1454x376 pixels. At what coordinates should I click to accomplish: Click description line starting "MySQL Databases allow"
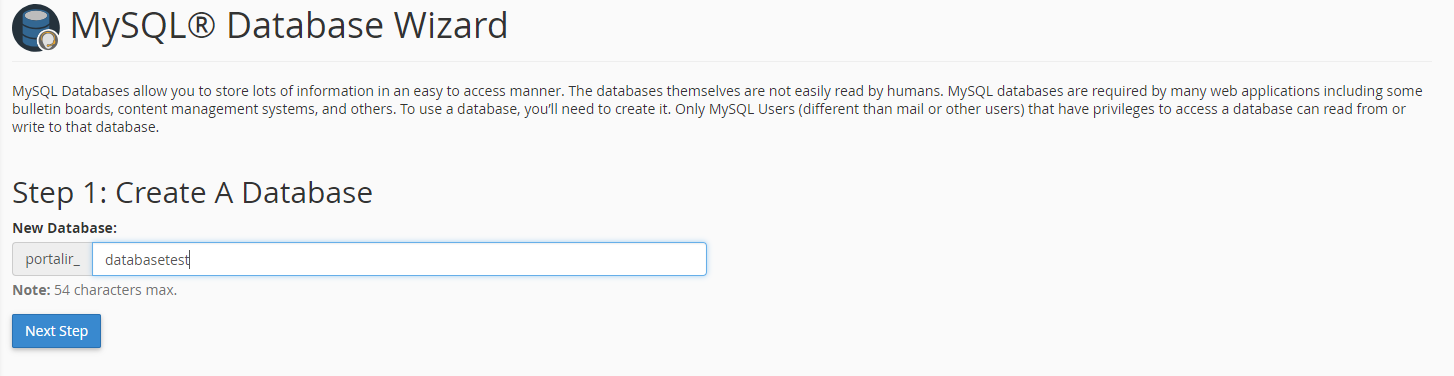pos(717,91)
